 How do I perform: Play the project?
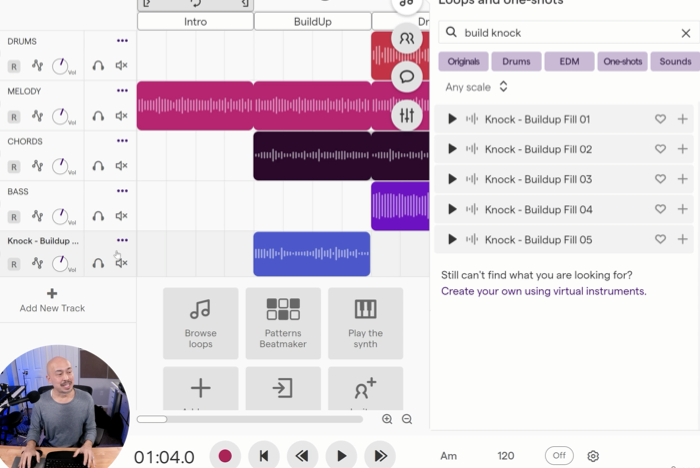pyautogui.click(x=342, y=455)
